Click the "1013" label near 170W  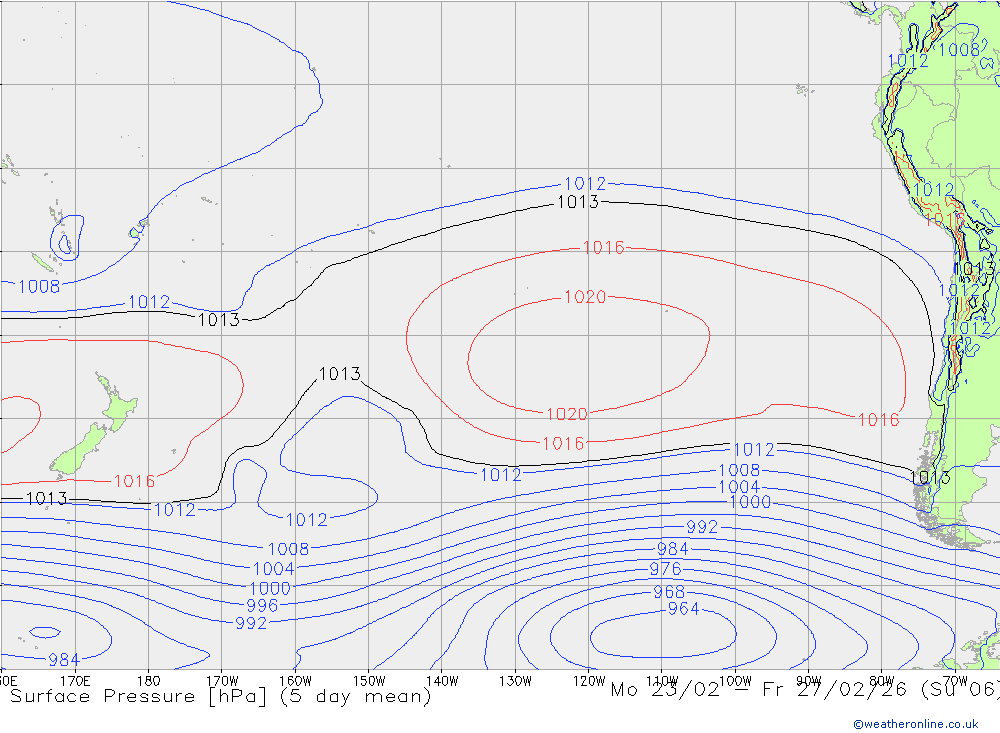click(x=219, y=320)
